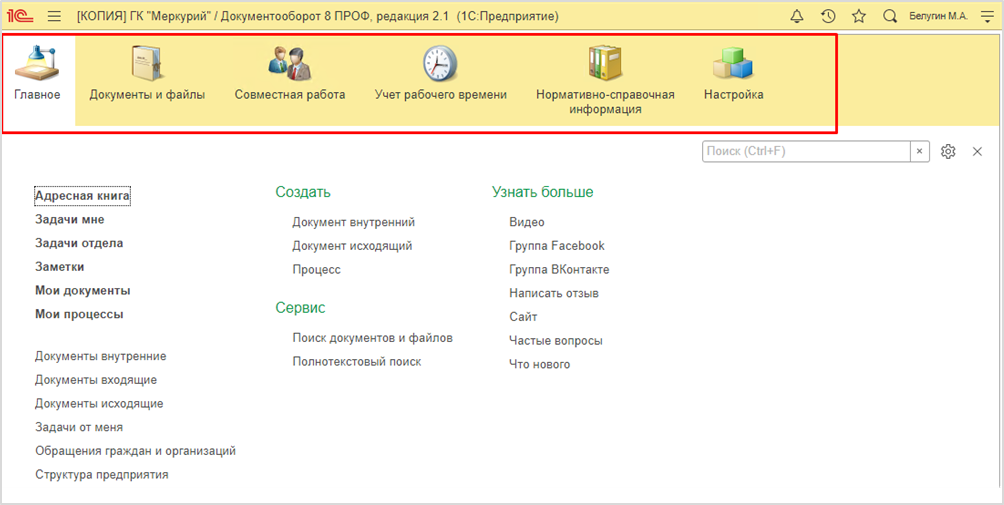Open the Документы и файлы section icon
This screenshot has width=1004, height=505.
(x=147, y=63)
